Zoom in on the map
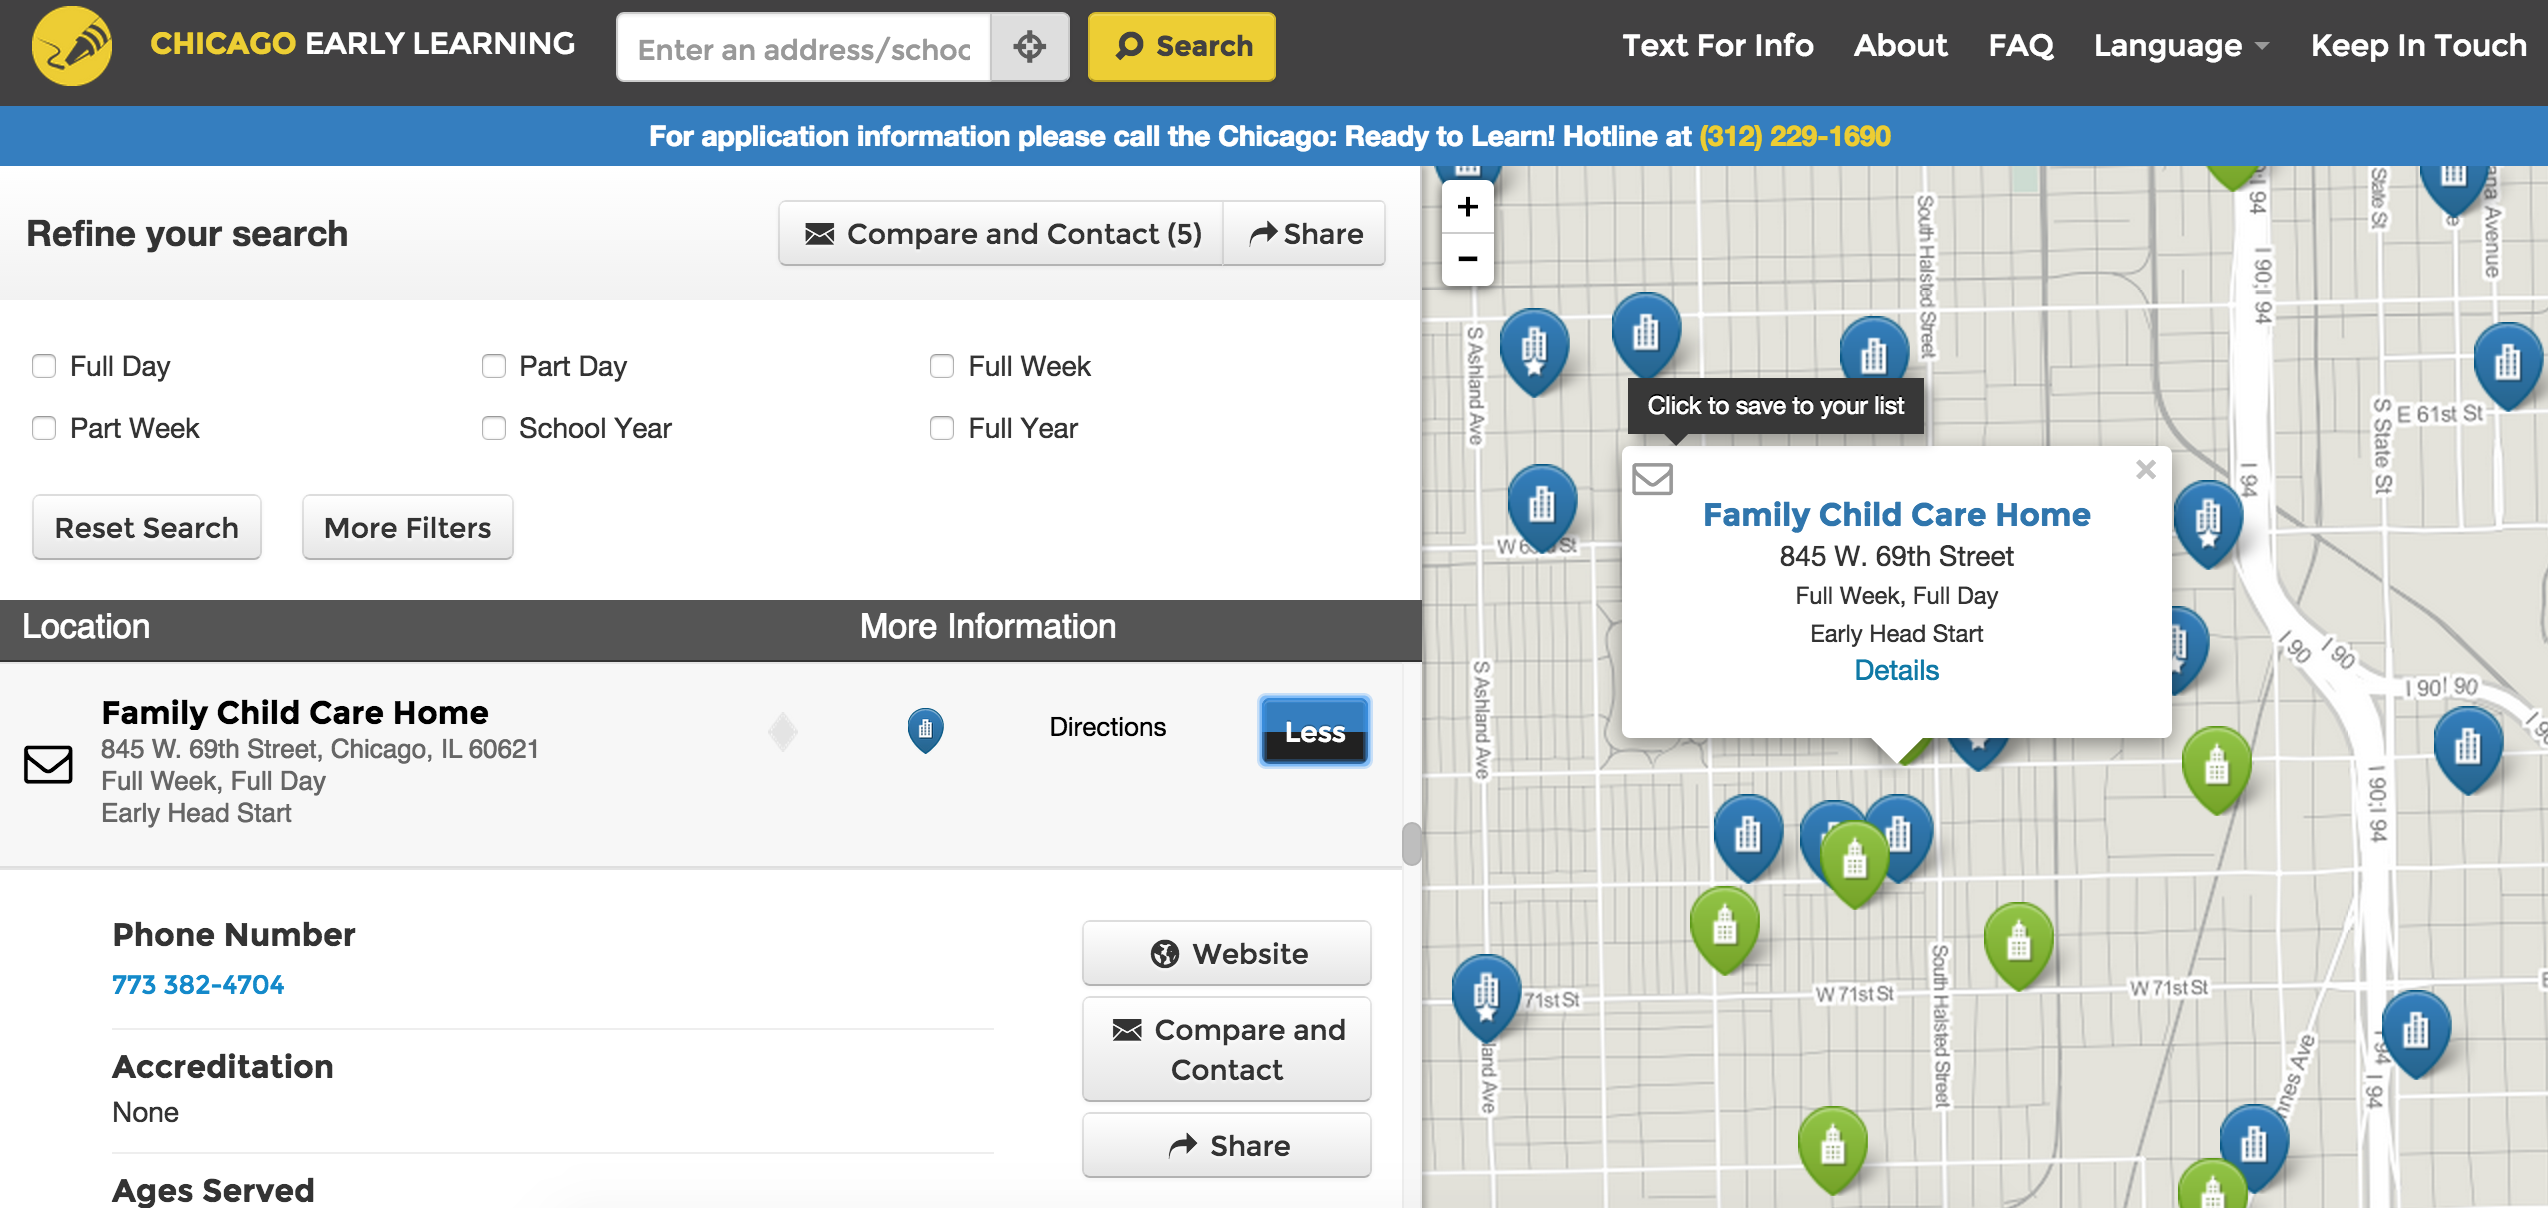This screenshot has height=1208, width=2548. pyautogui.click(x=1468, y=207)
